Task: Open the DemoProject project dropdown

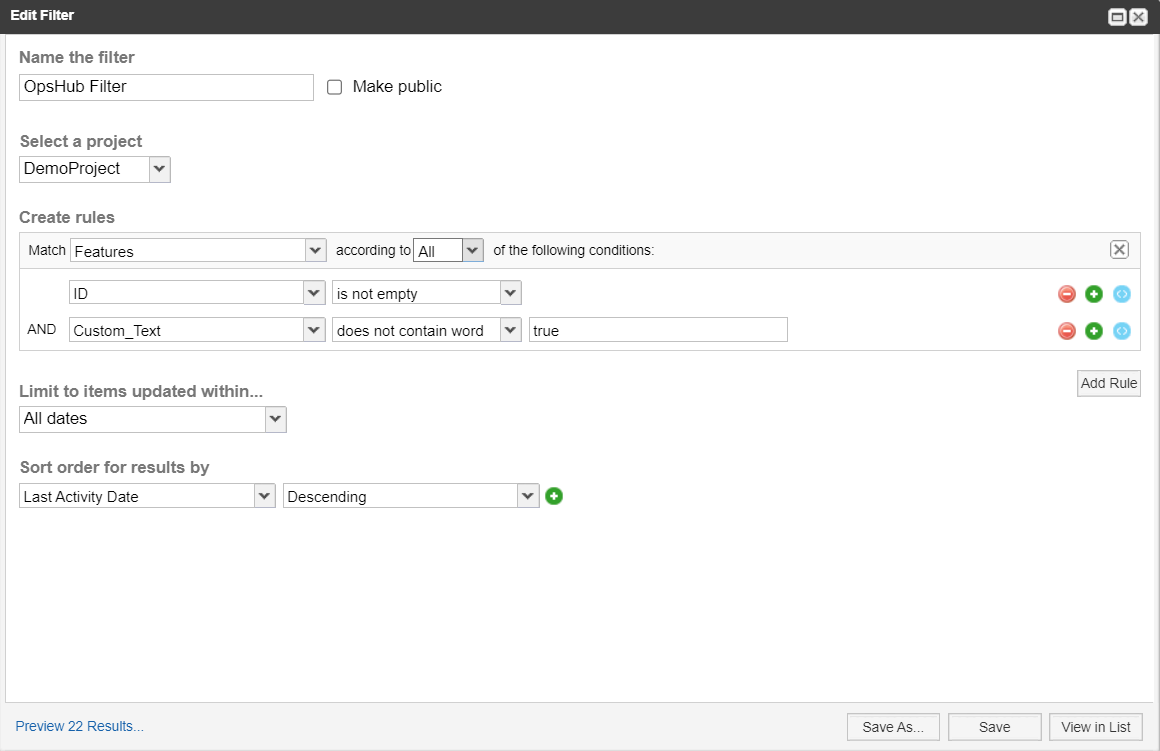Action: click(x=95, y=169)
